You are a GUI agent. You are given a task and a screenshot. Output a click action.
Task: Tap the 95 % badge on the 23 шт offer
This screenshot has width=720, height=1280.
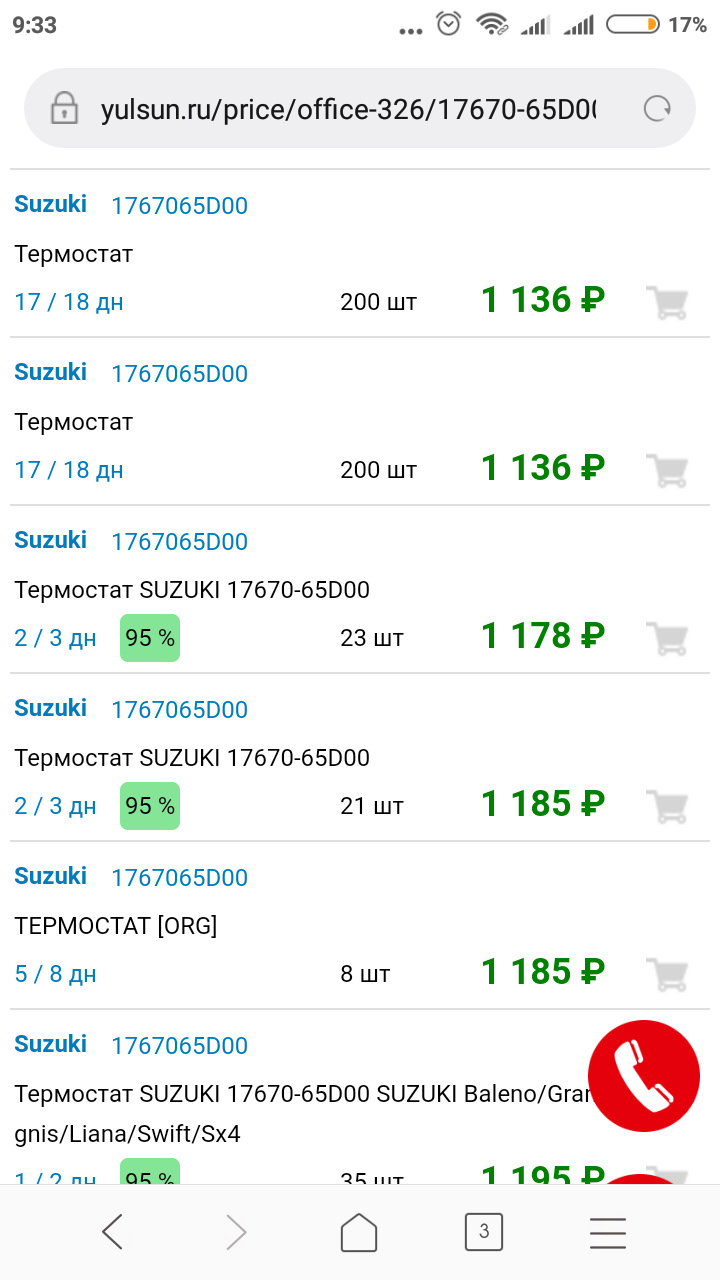coord(150,638)
